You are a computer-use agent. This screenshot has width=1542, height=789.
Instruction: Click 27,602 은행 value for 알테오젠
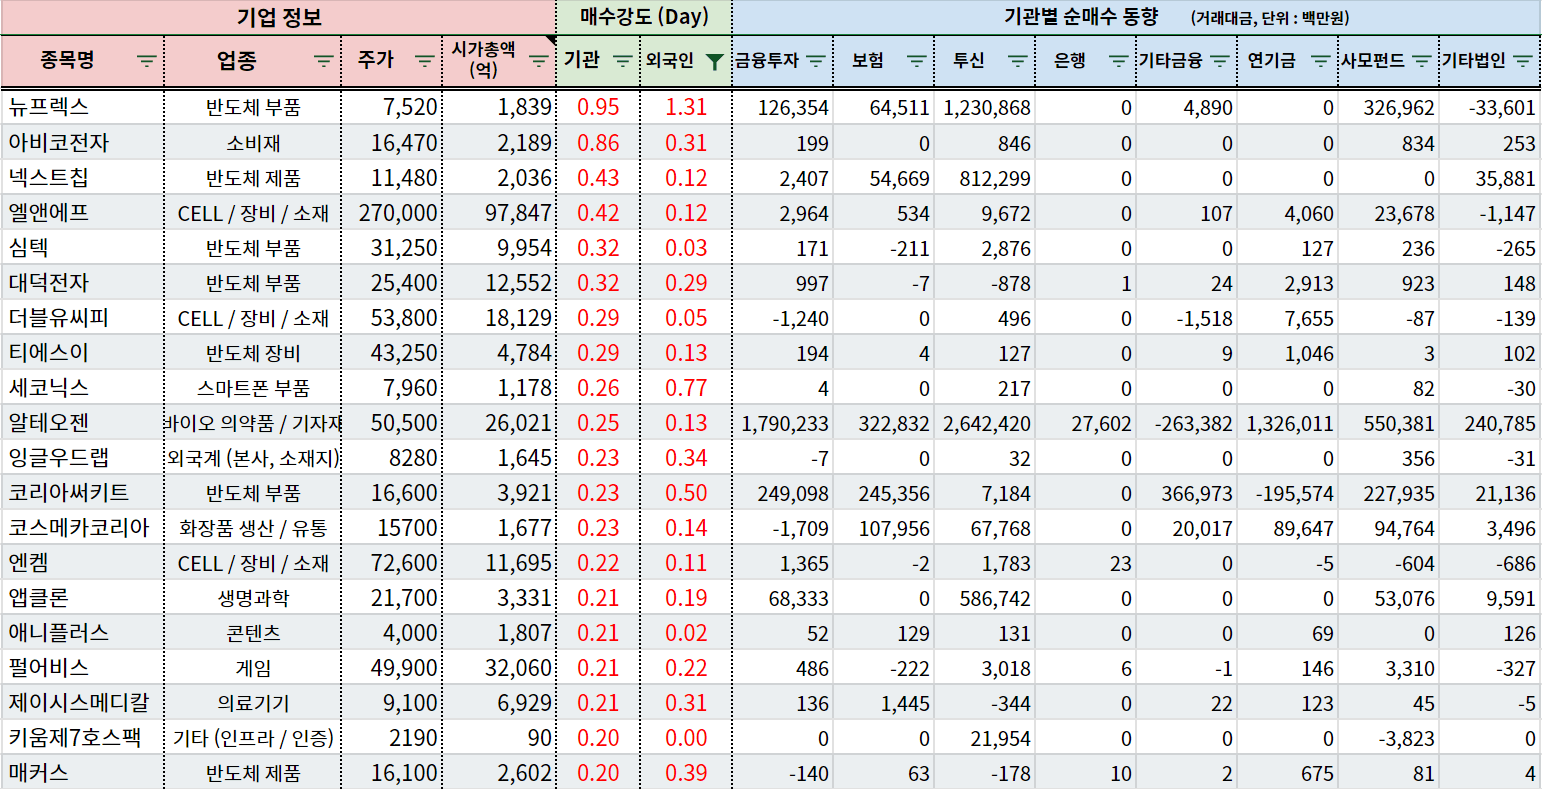[x=1086, y=423]
